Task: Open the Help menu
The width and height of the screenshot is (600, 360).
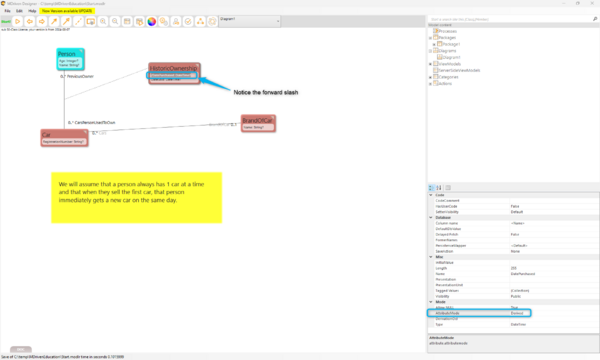Action: click(32, 11)
